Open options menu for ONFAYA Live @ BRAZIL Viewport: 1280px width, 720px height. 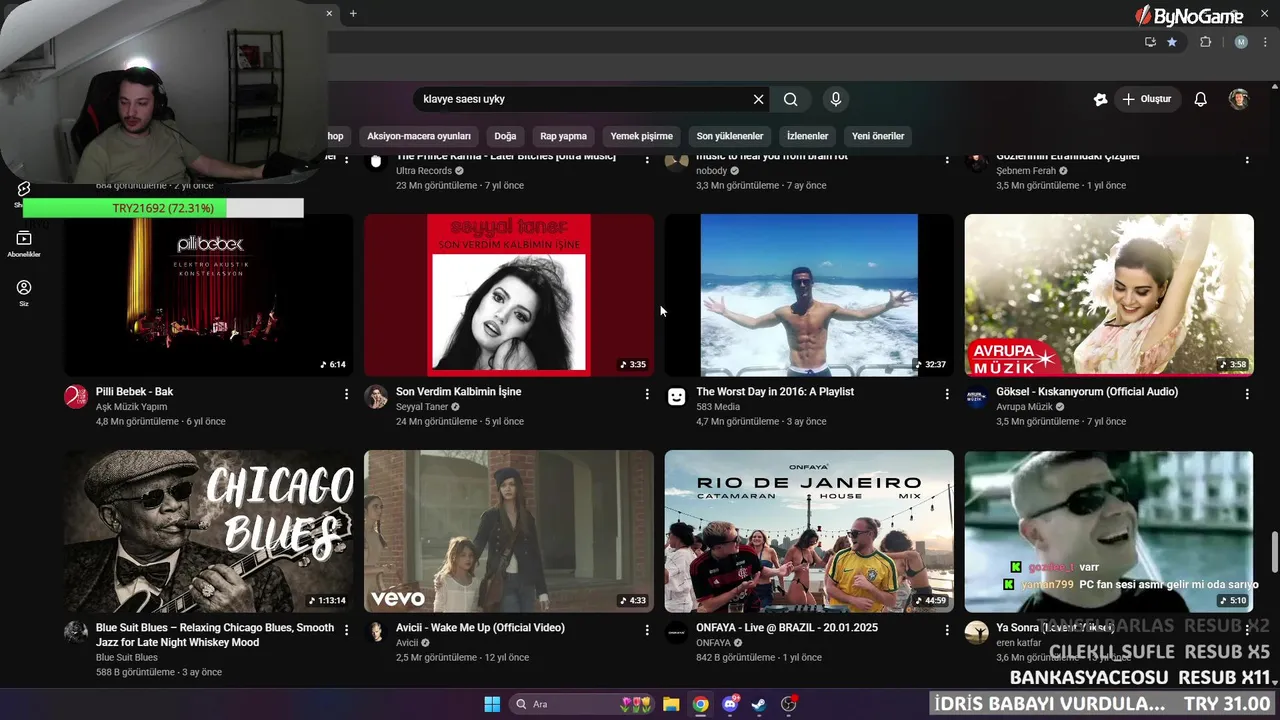pos(947,630)
